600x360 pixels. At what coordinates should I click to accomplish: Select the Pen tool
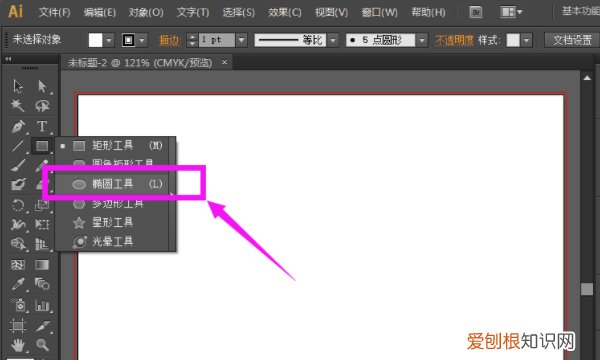[x=18, y=126]
